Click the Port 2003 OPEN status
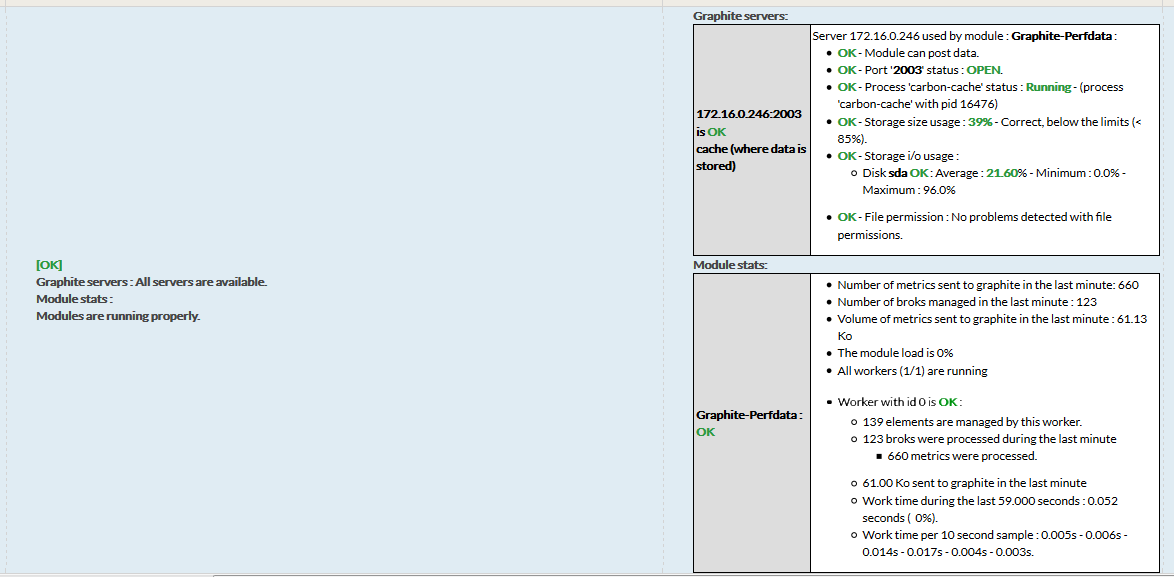1174x577 pixels. tap(983, 70)
